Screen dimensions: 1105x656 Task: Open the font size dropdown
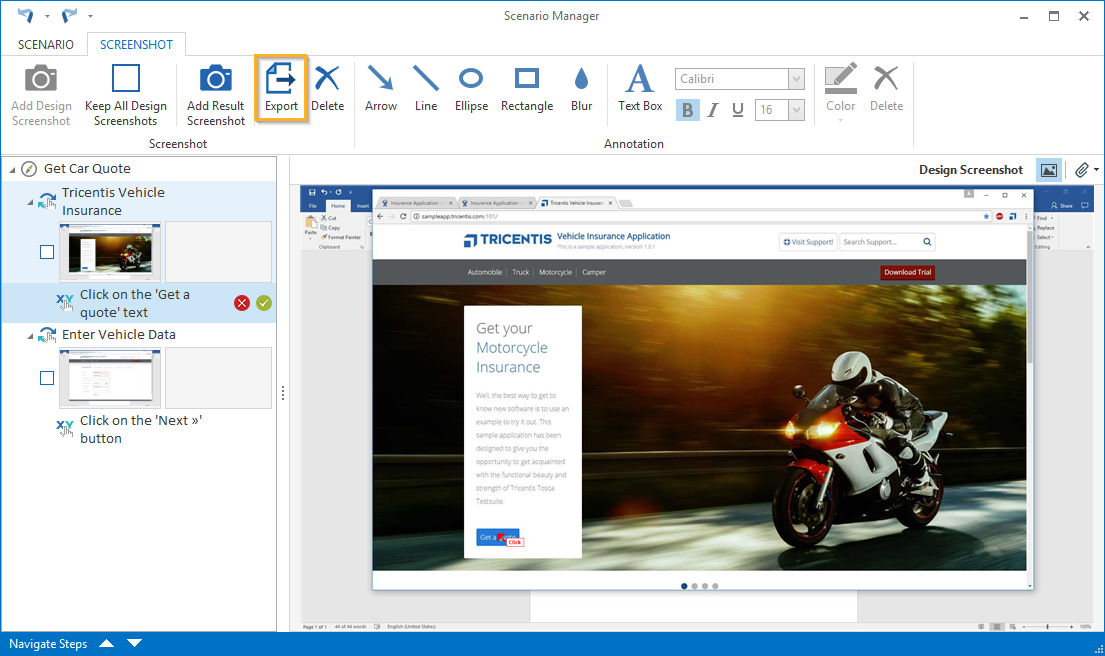click(x=796, y=110)
